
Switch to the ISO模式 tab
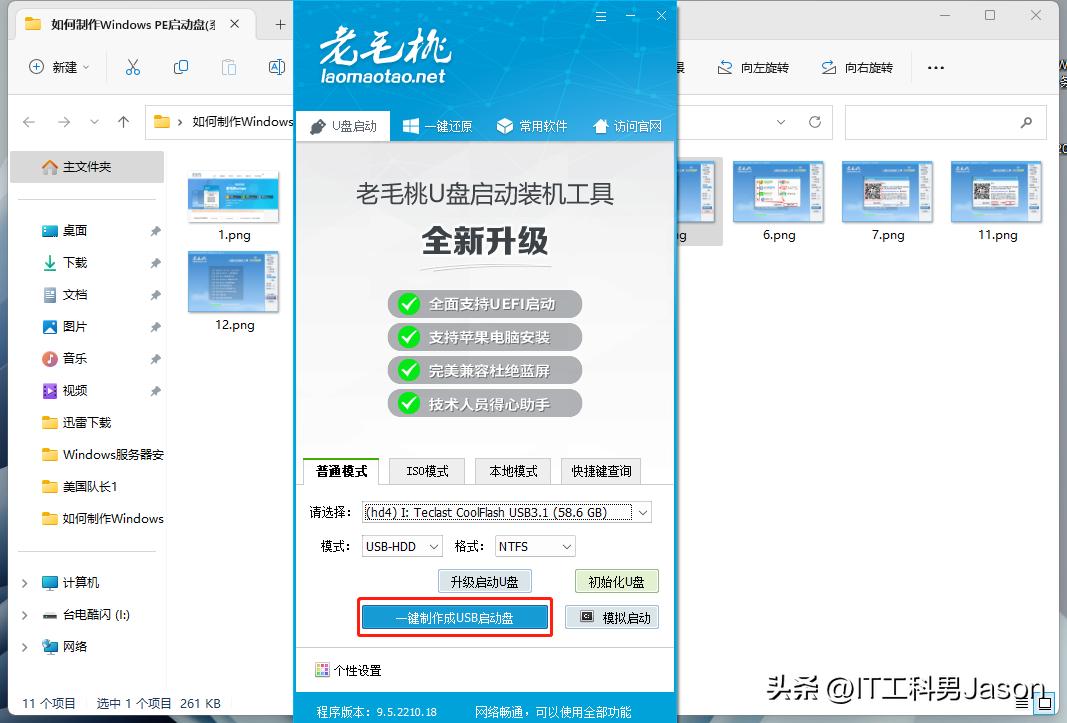(x=426, y=470)
